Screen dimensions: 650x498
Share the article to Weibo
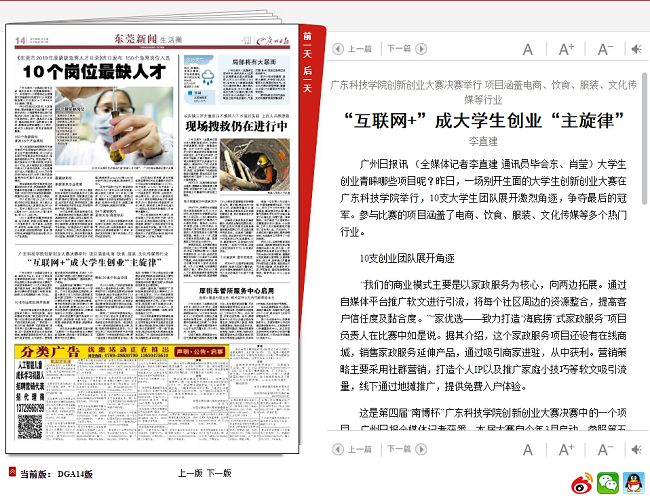coord(582,483)
